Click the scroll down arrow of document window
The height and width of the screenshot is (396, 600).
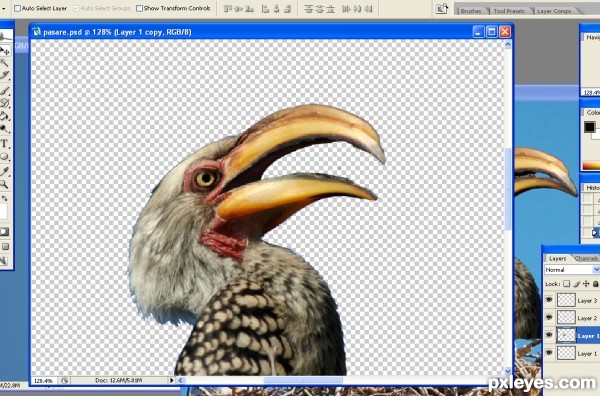click(508, 371)
